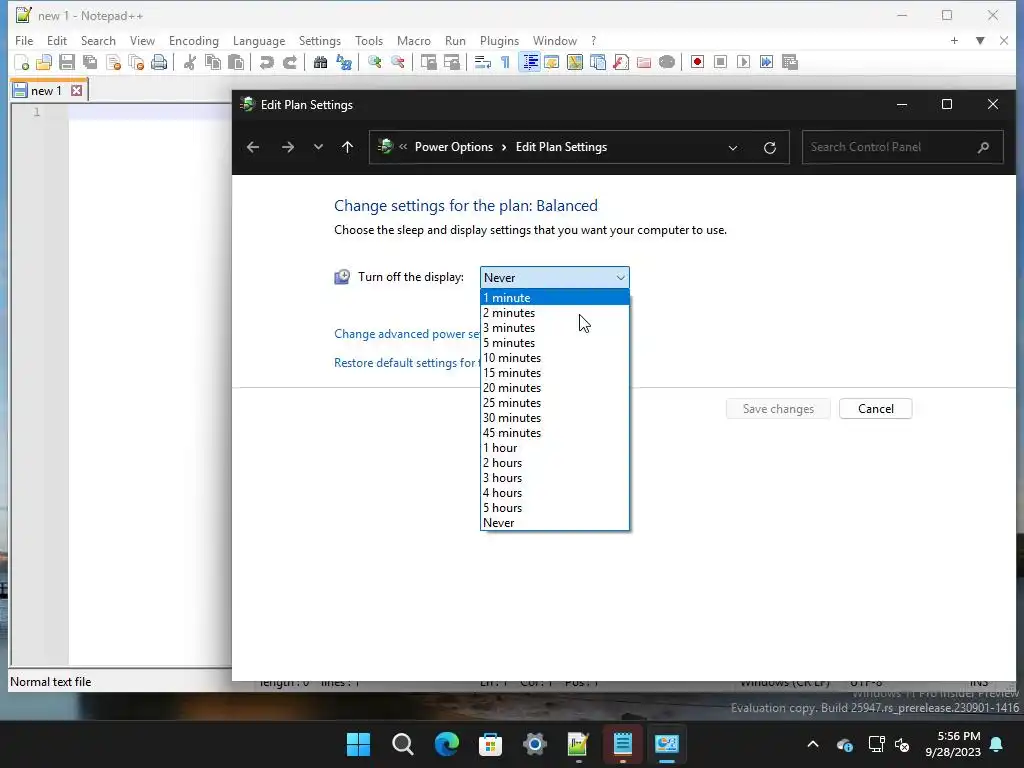Open Edit menu in Notepad++

(x=57, y=40)
